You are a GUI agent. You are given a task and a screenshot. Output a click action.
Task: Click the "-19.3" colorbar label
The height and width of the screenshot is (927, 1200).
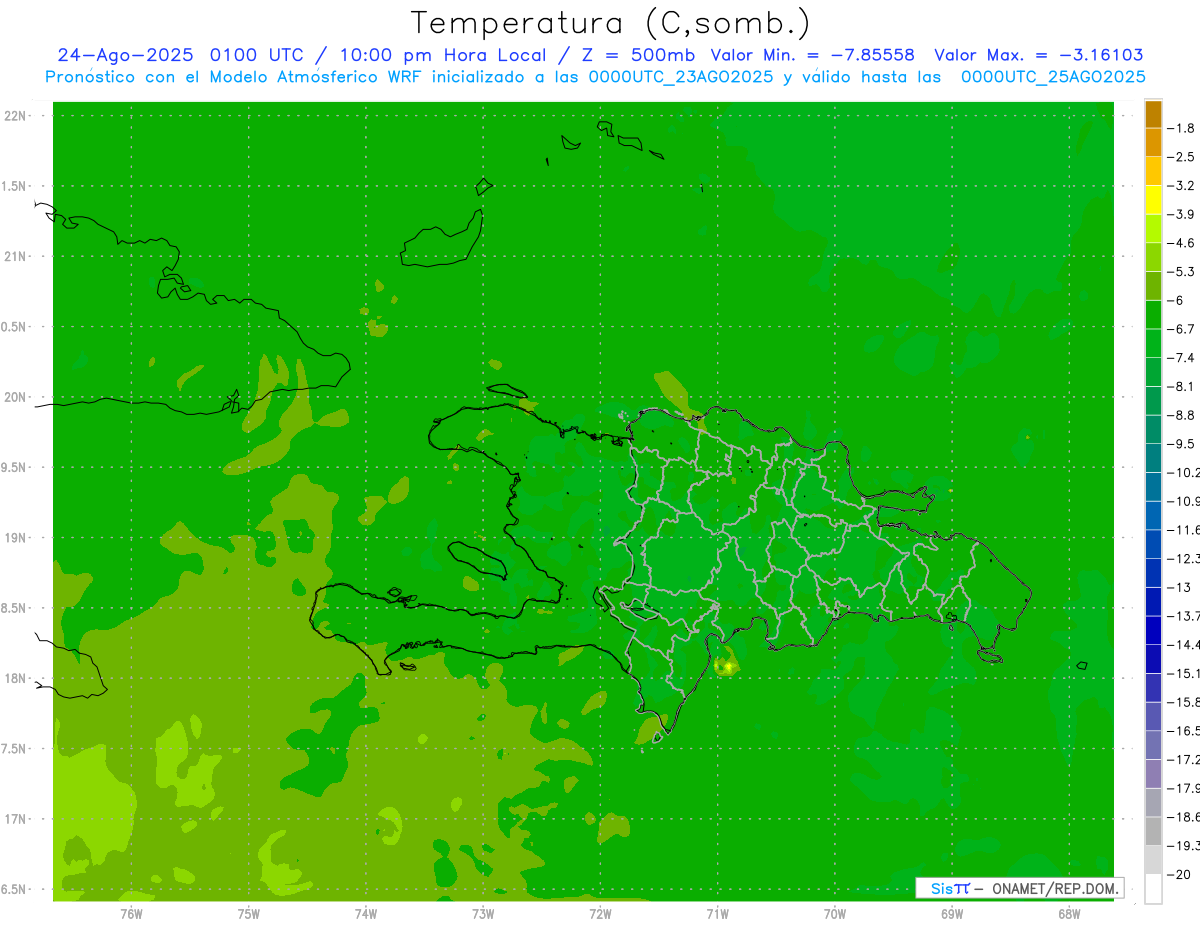tap(1184, 845)
